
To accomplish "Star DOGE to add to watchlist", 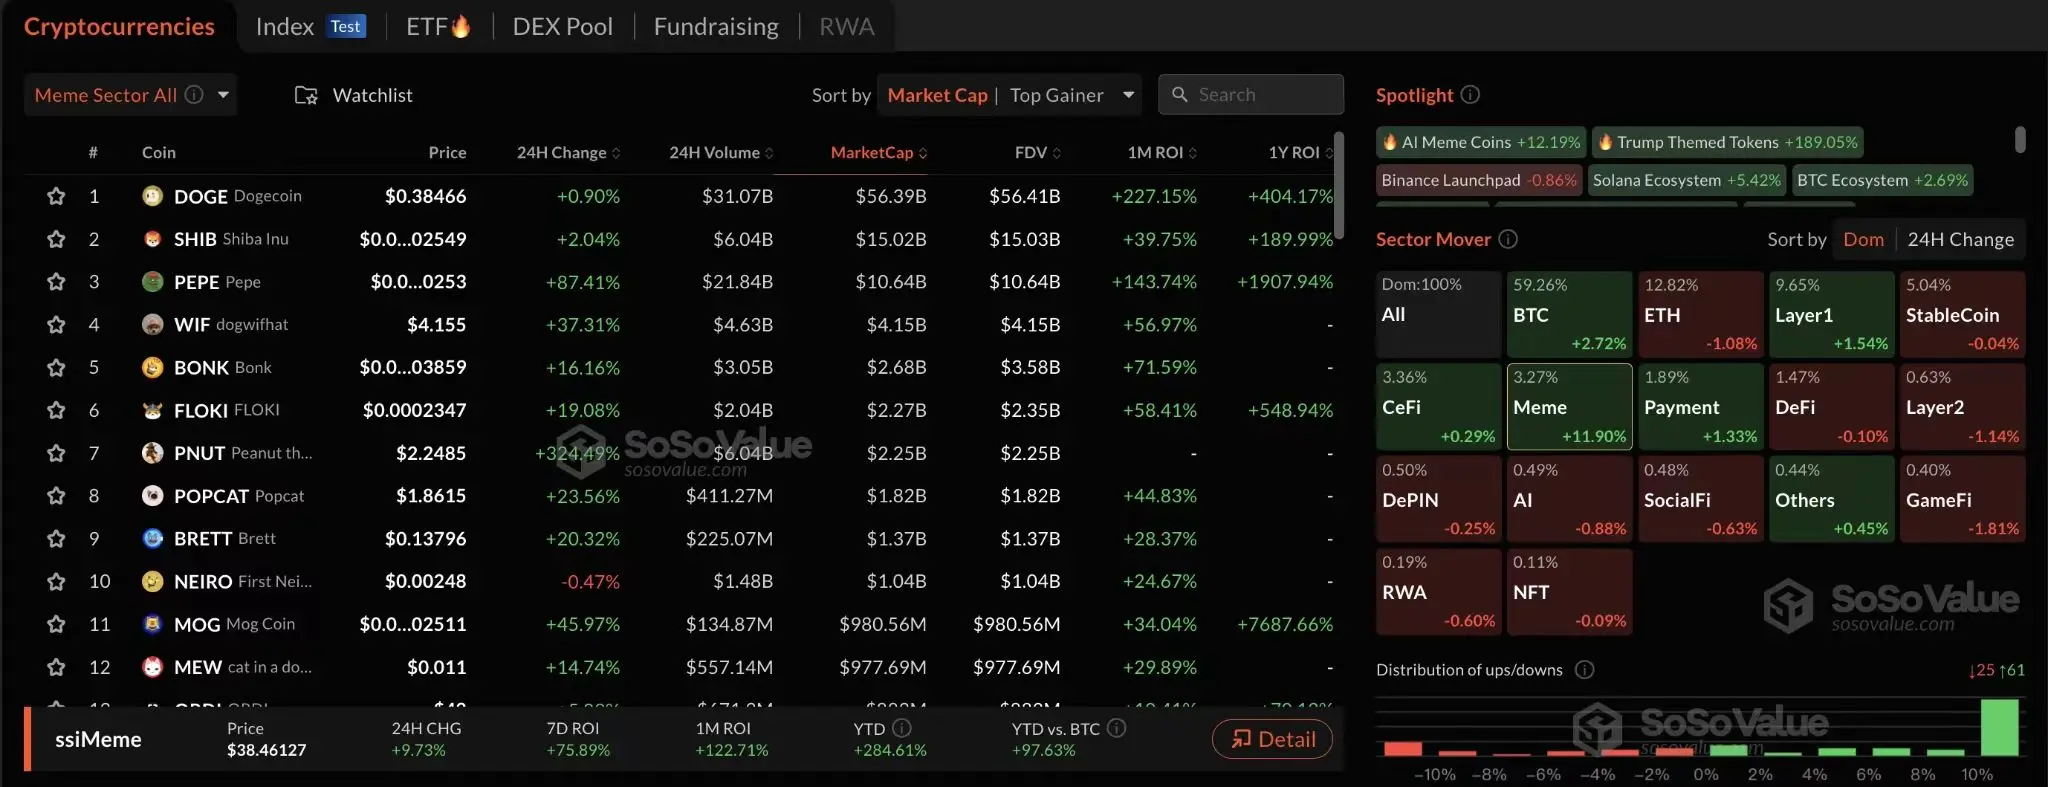I will (x=56, y=196).
